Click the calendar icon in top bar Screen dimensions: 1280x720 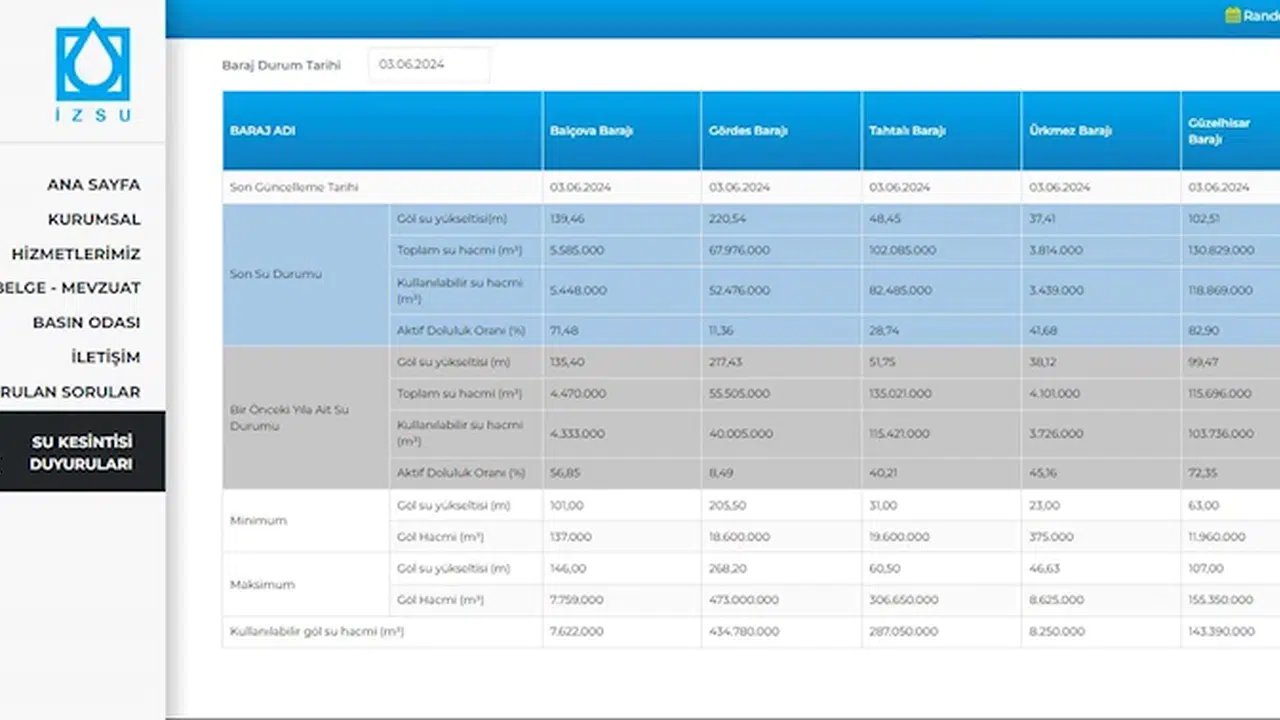(1232, 16)
